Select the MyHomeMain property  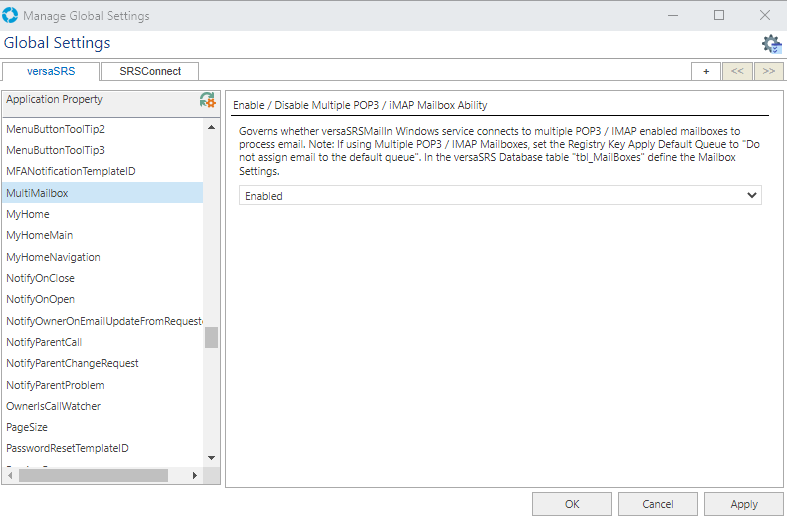click(102, 235)
